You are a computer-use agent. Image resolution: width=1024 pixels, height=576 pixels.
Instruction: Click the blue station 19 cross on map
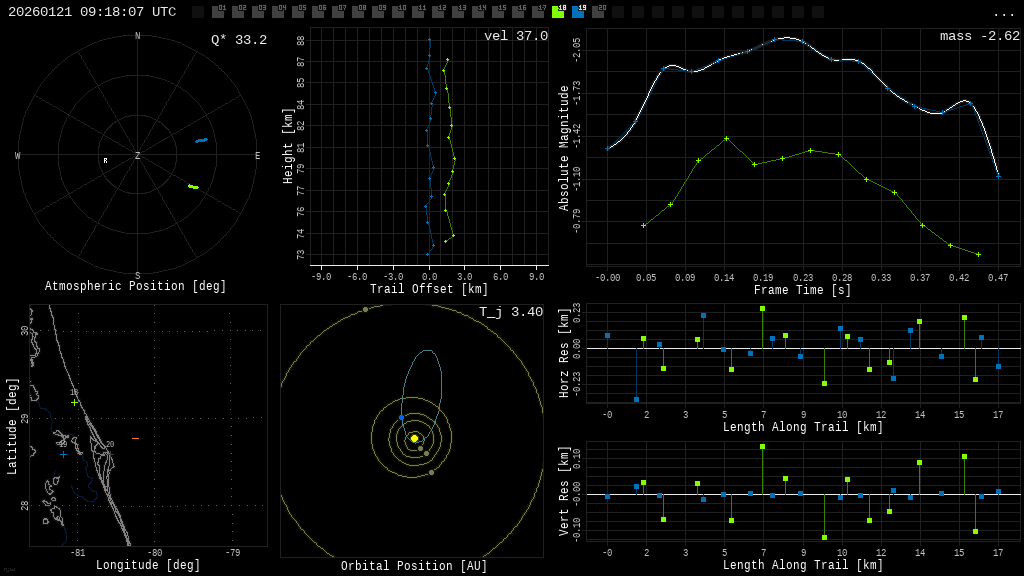pyautogui.click(x=63, y=454)
